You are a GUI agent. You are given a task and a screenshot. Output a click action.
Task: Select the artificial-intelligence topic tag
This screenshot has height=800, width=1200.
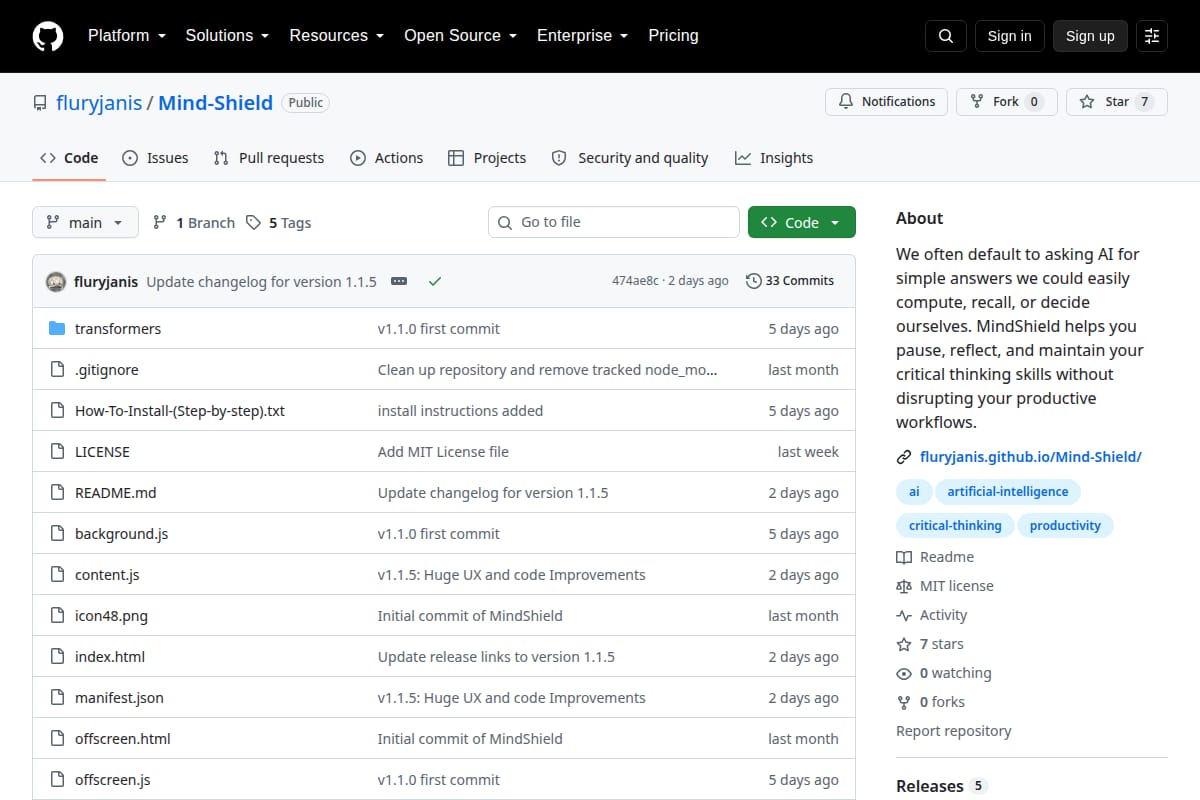(1008, 492)
